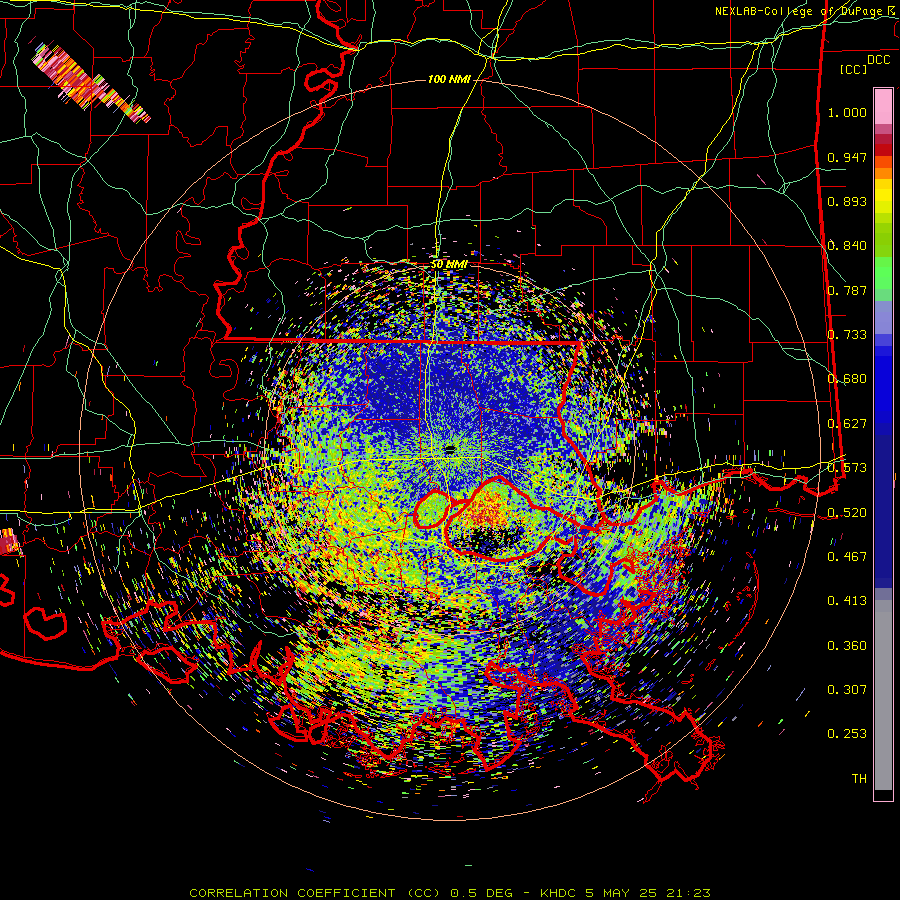Click the 100 NMI range ring label
Image resolution: width=900 pixels, height=900 pixels.
[x=449, y=79]
